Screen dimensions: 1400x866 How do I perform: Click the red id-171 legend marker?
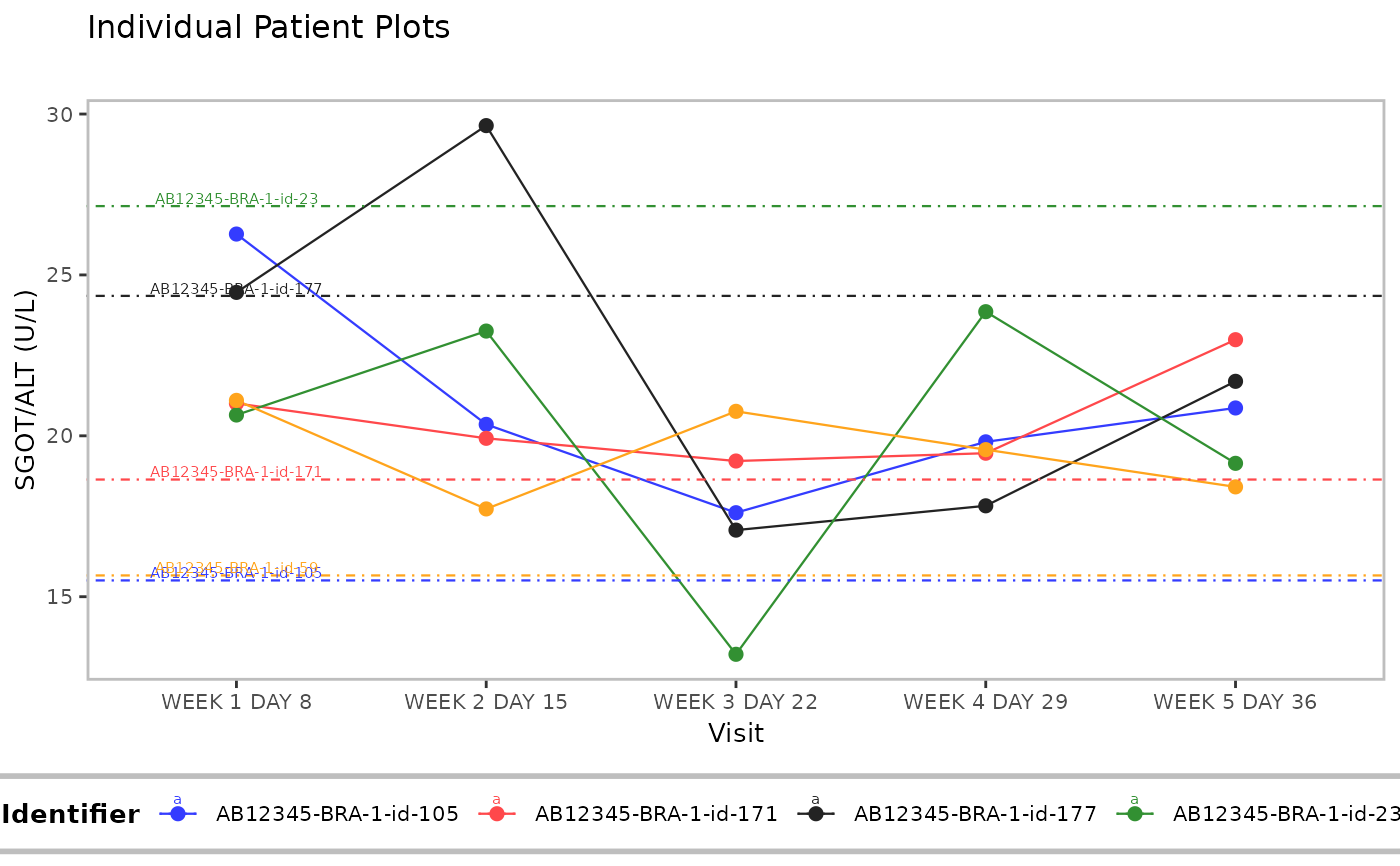tap(497, 814)
